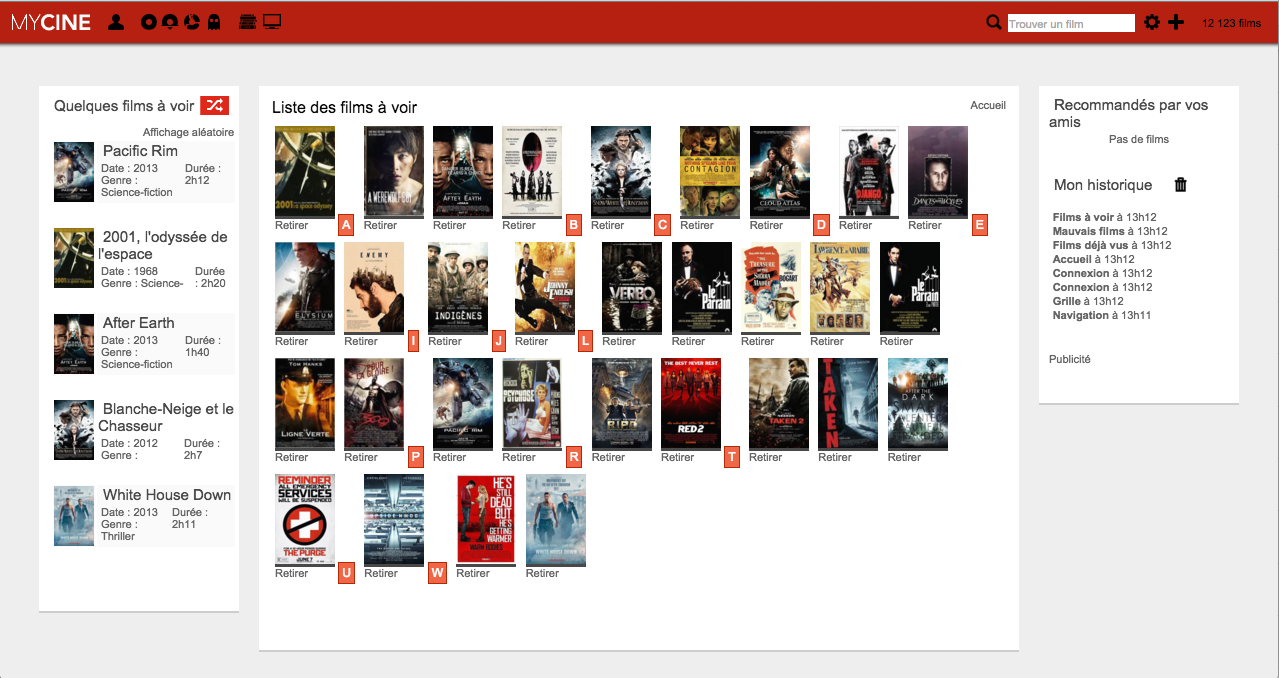Open settings via the gear icon

point(1152,22)
